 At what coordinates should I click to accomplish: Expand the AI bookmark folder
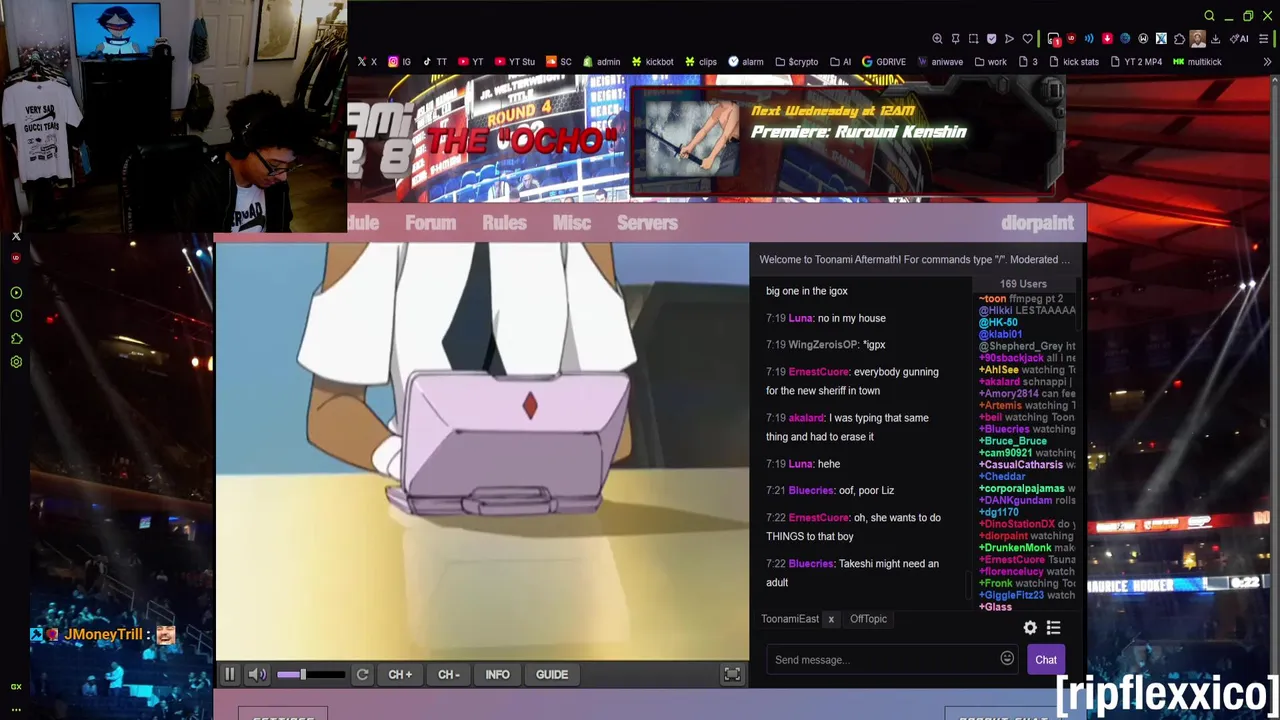[x=840, y=62]
